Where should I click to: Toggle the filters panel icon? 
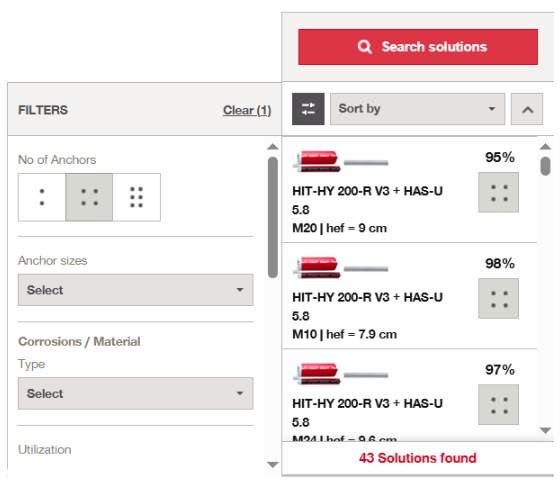coord(308,109)
